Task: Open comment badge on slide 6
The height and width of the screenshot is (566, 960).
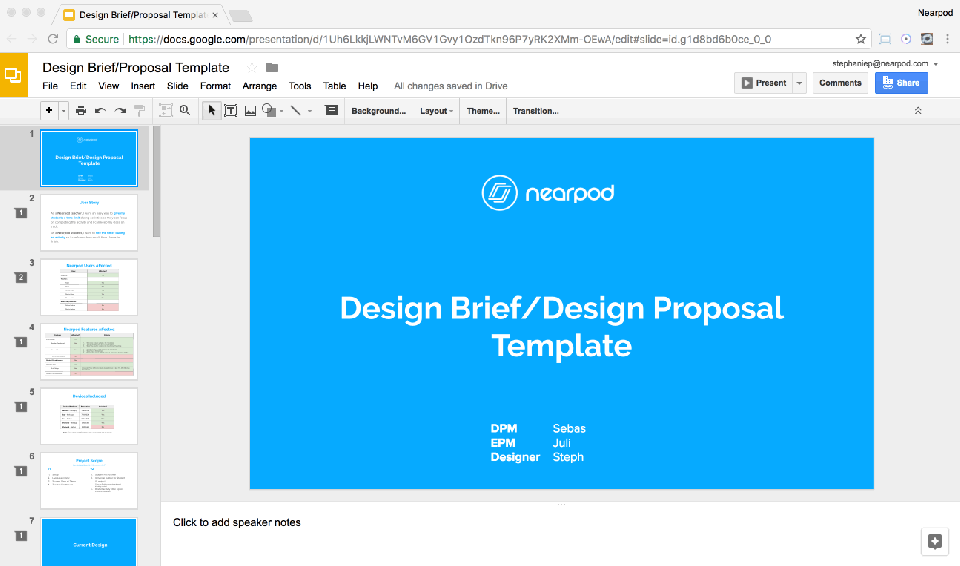Action: [x=21, y=471]
